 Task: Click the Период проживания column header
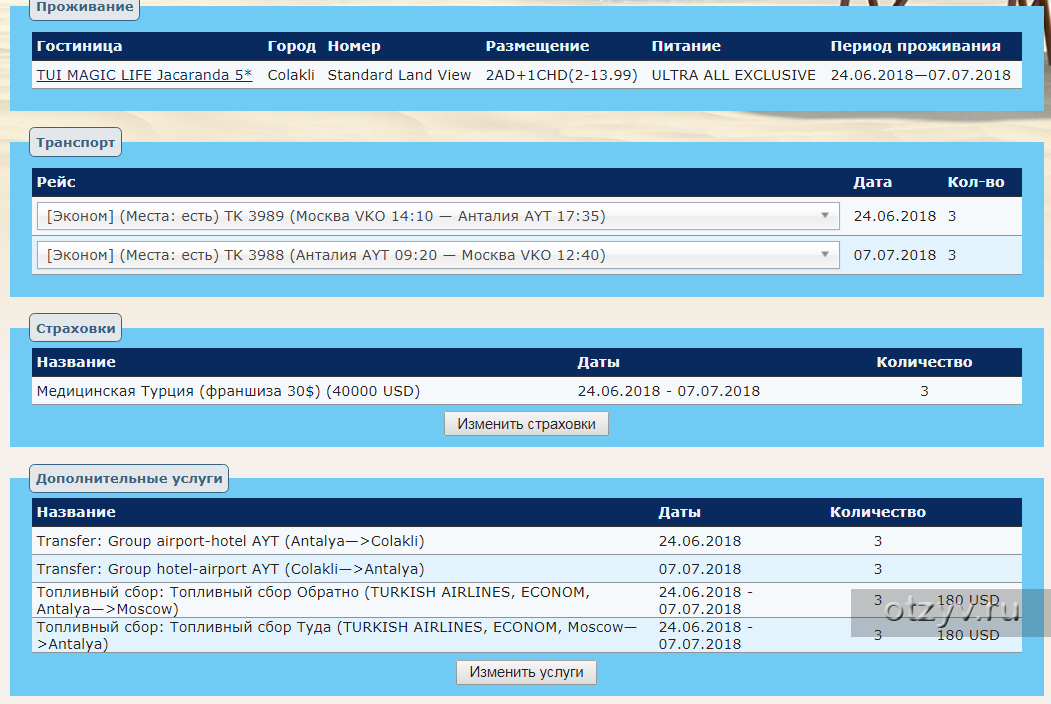coord(915,46)
